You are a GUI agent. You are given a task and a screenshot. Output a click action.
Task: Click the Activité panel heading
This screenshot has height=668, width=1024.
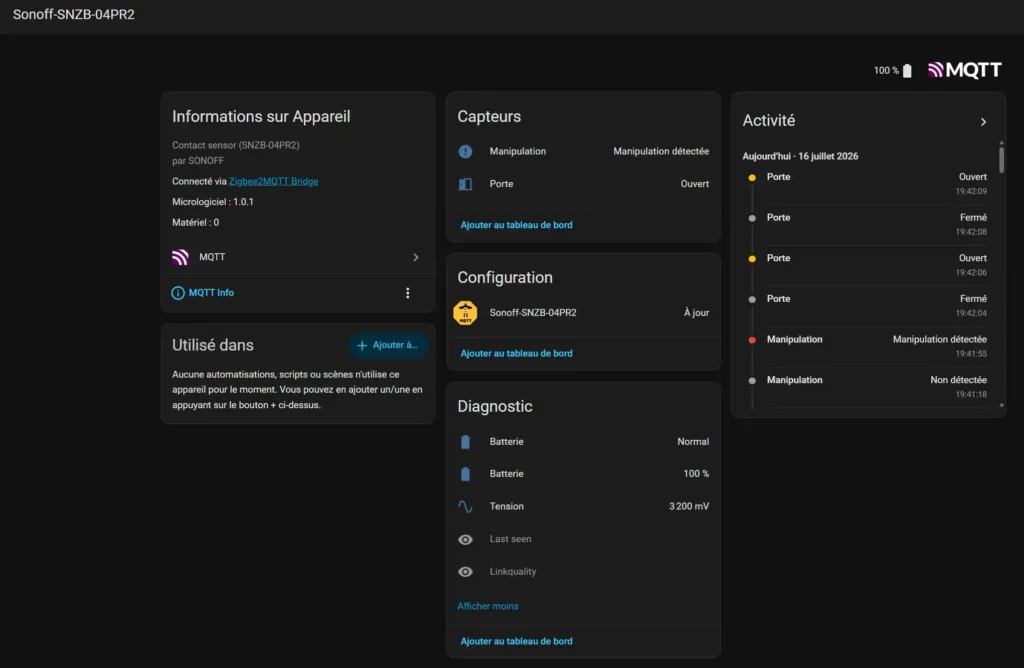(769, 121)
